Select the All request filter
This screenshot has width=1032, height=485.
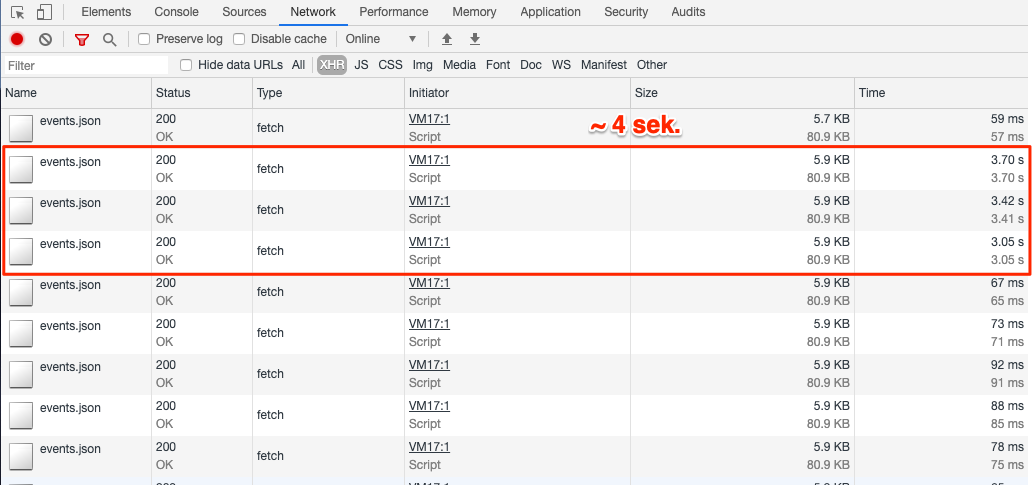(299, 65)
